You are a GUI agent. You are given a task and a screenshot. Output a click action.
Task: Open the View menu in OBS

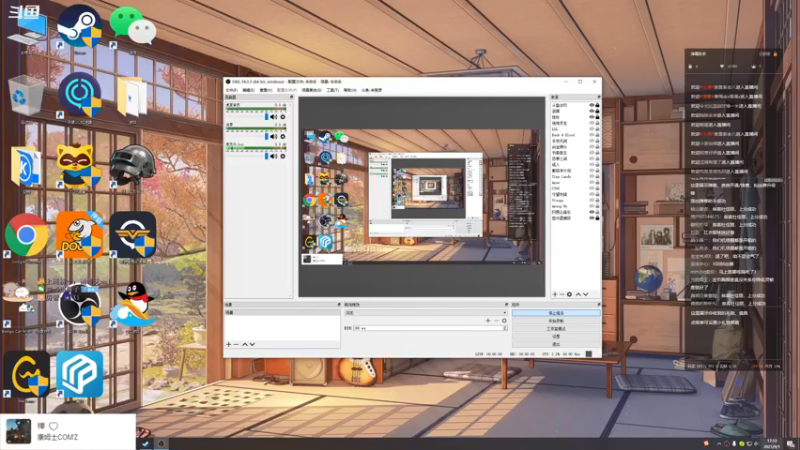coord(265,90)
